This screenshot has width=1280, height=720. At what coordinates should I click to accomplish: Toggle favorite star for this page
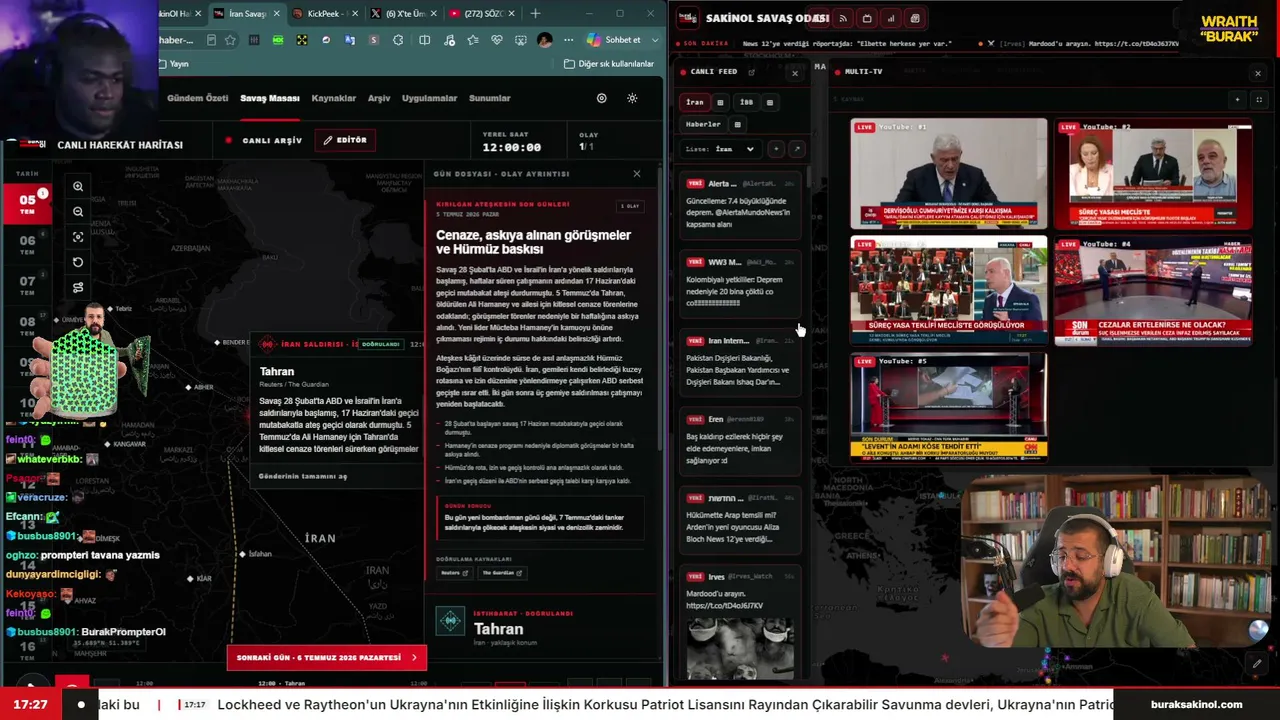coord(230,40)
